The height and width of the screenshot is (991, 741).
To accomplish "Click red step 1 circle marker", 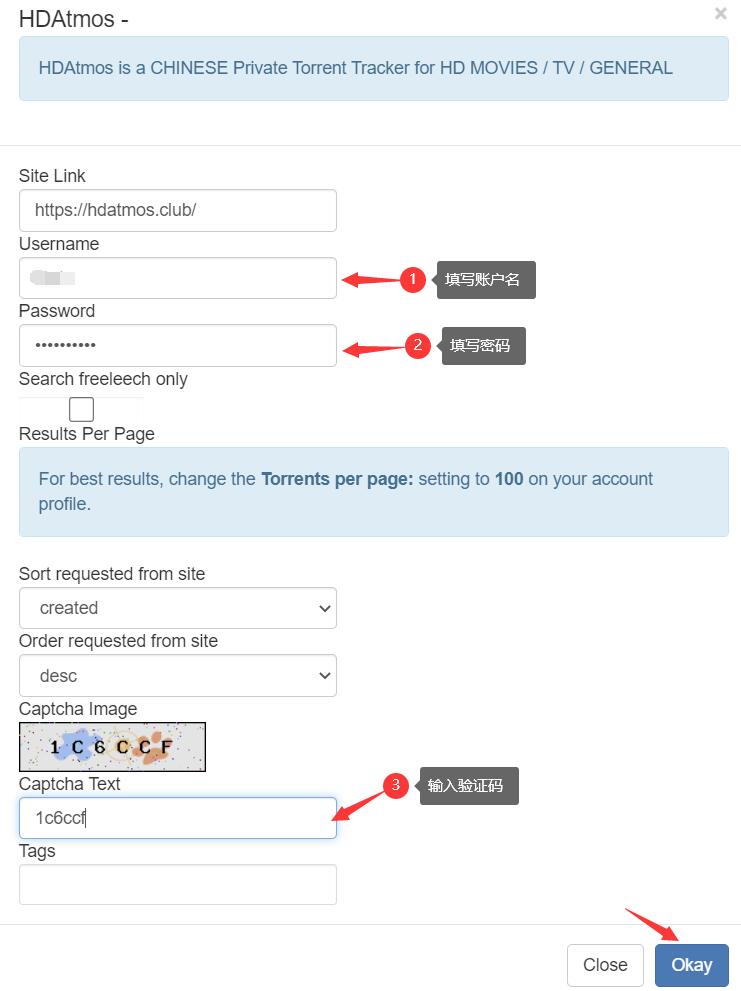I will (413, 280).
